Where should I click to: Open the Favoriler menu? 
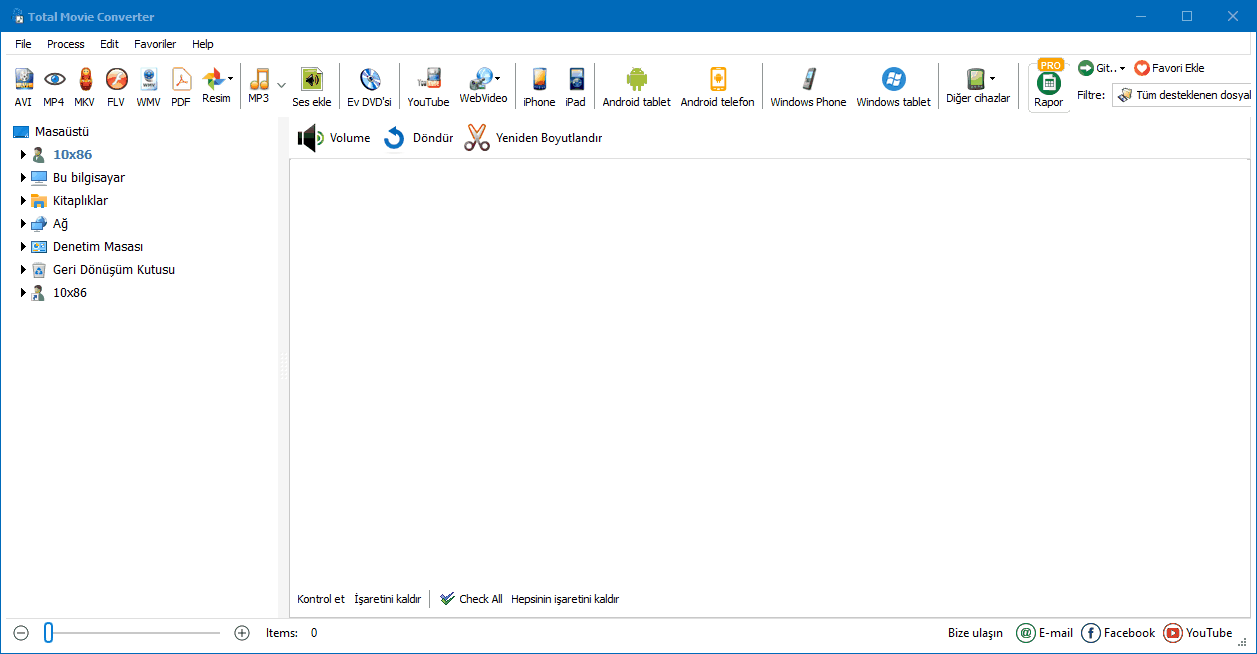coord(155,44)
